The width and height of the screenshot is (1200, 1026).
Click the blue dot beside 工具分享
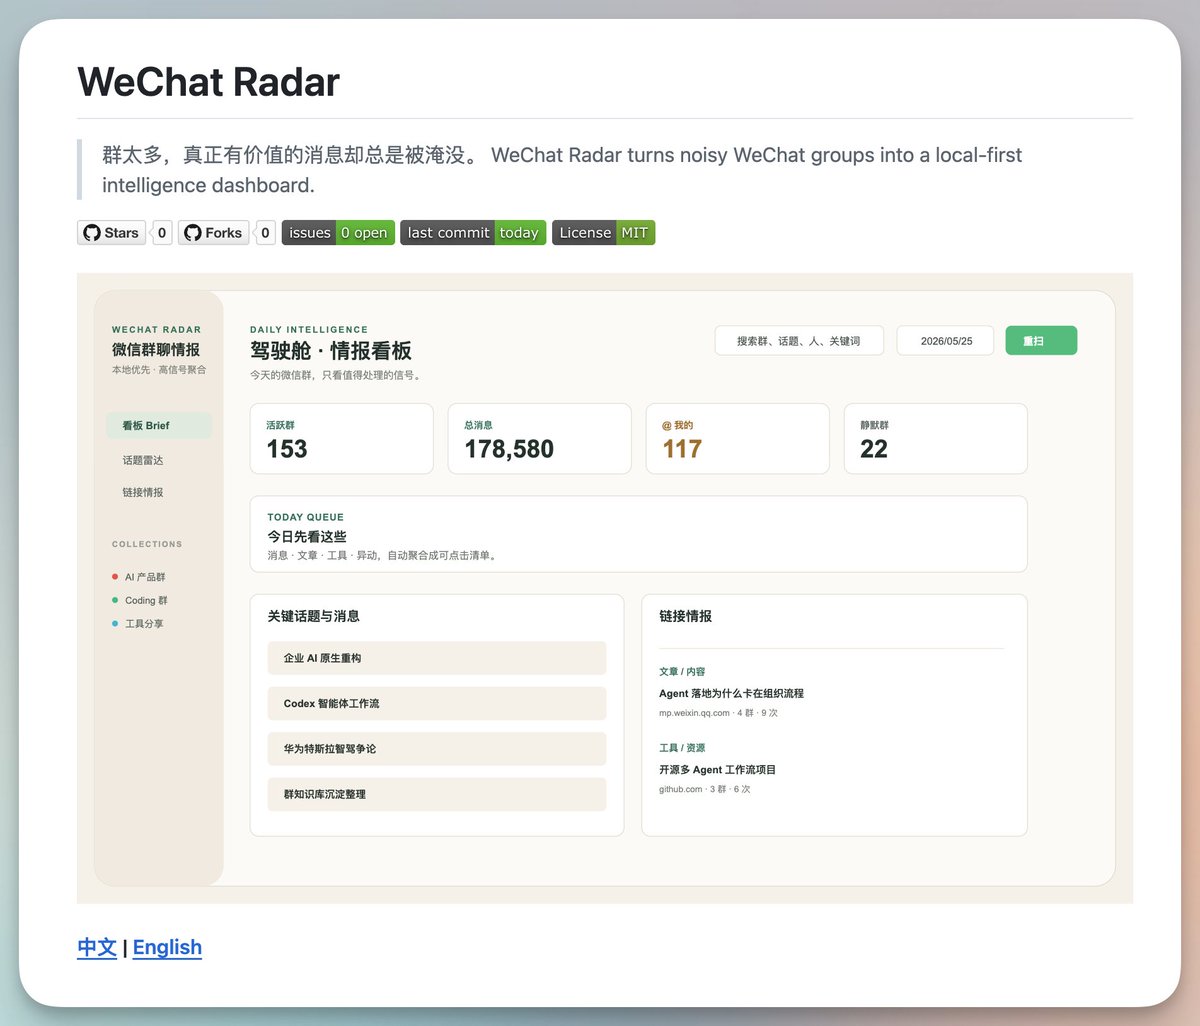pyautogui.click(x=115, y=623)
